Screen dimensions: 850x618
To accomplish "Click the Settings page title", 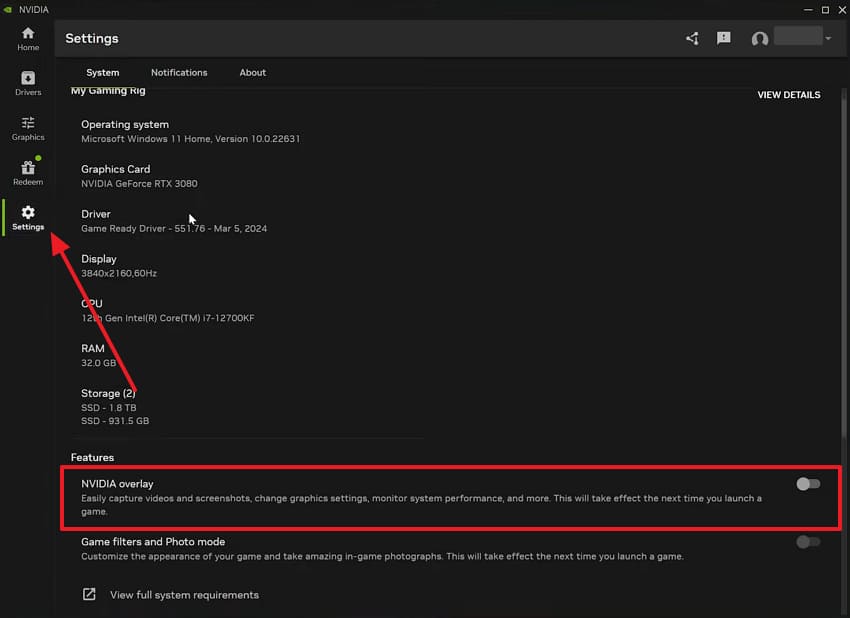I will pyautogui.click(x=92, y=38).
